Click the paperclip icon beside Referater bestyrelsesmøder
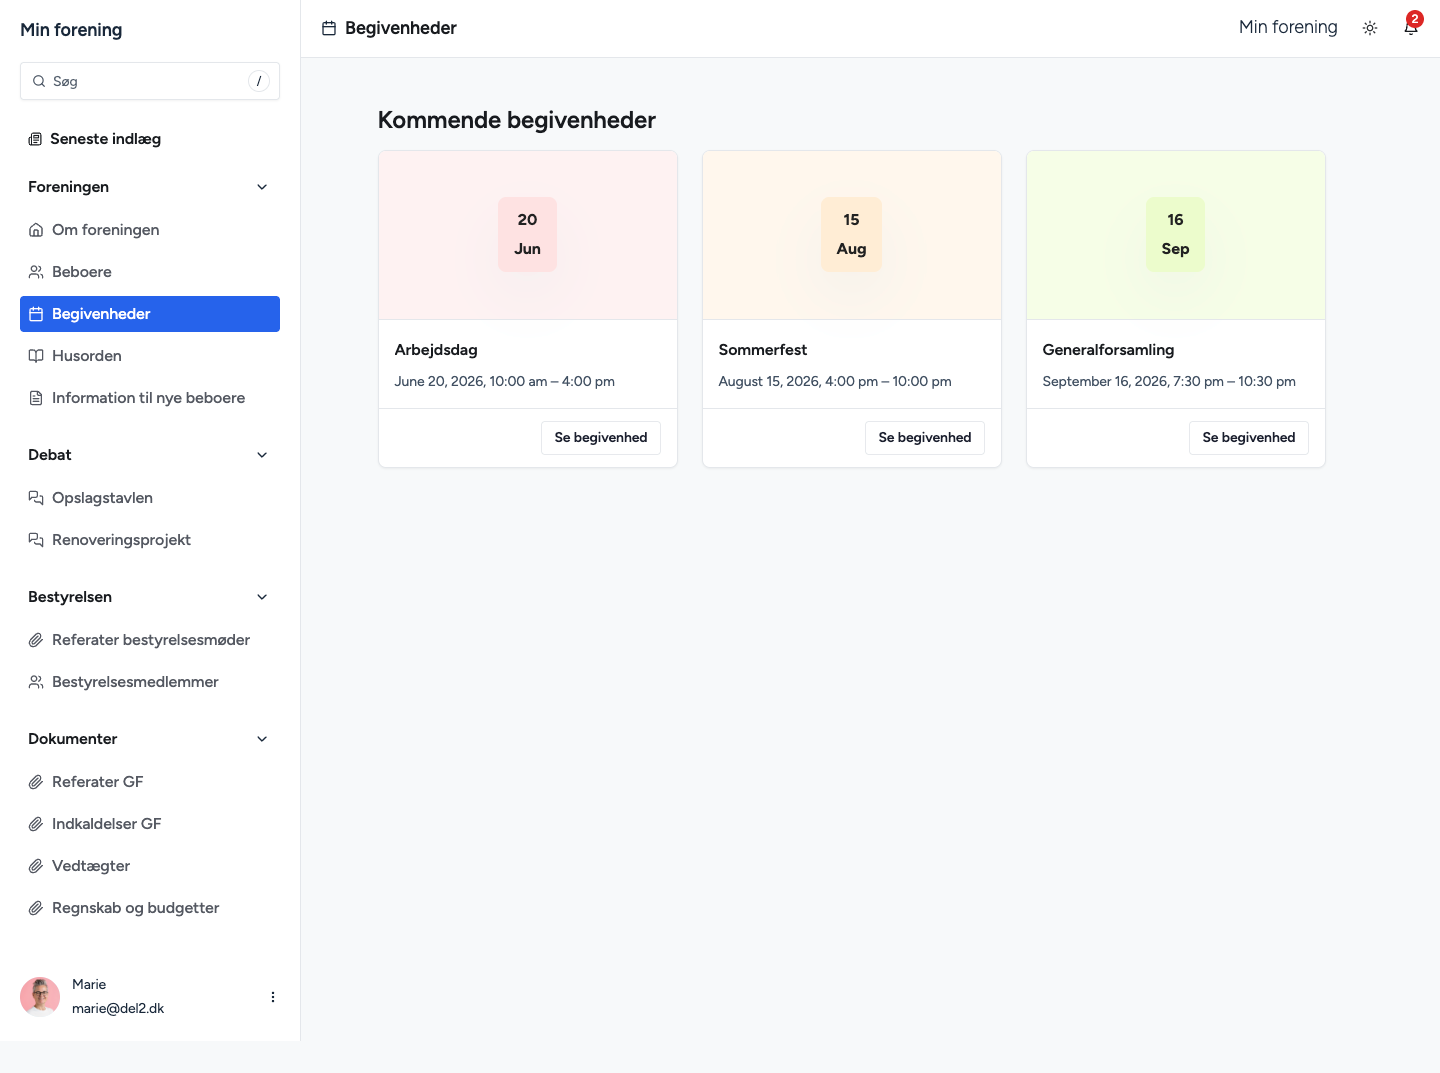Image resolution: width=1440 pixels, height=1073 pixels. 36,640
